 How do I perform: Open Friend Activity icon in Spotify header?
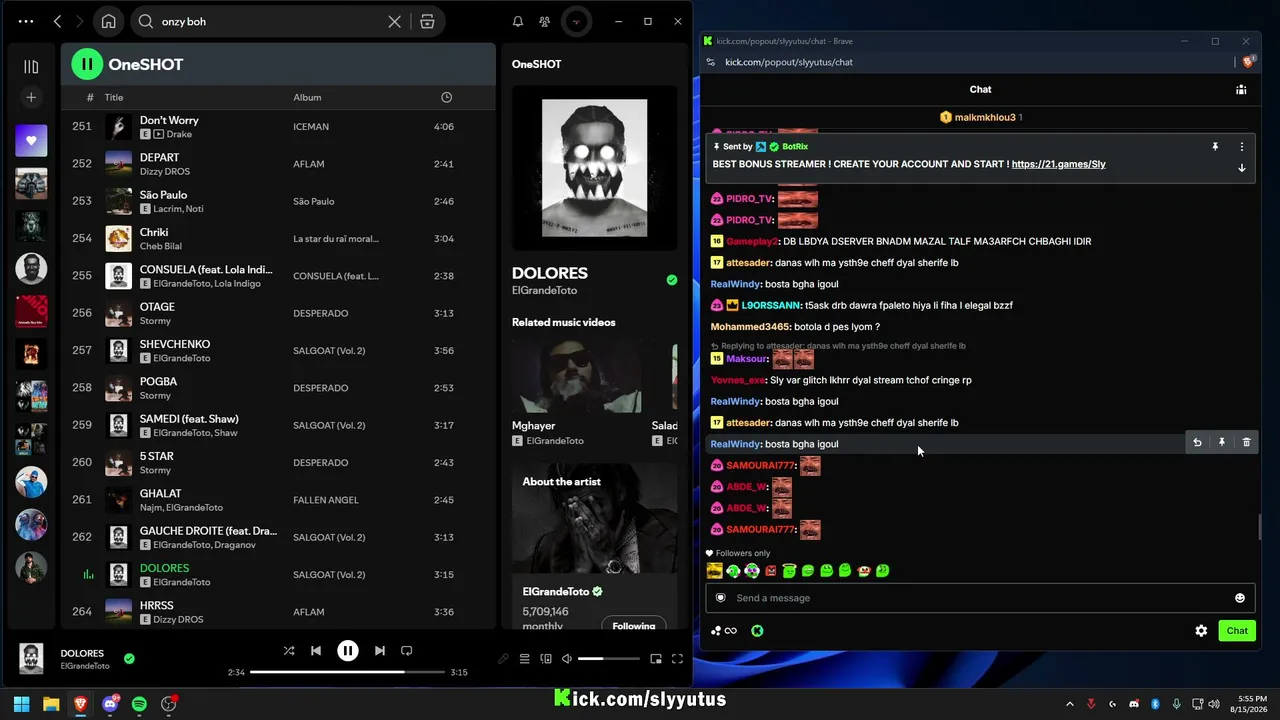pyautogui.click(x=544, y=21)
